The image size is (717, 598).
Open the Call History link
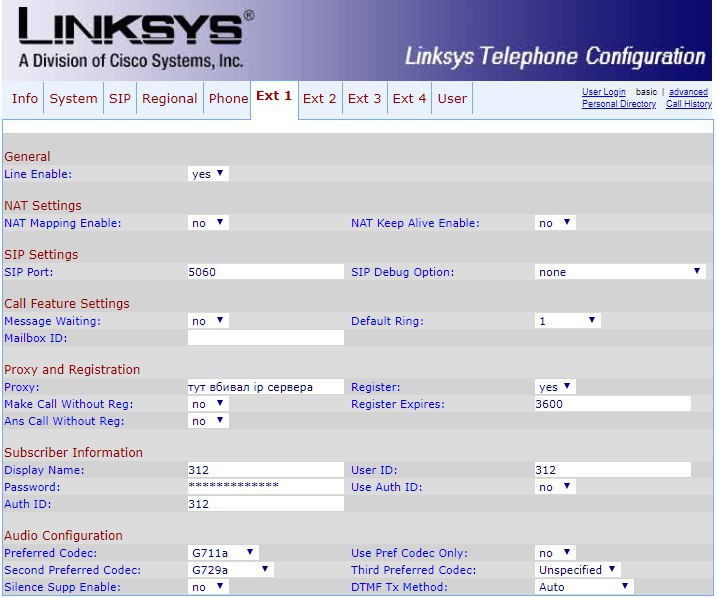pos(689,104)
